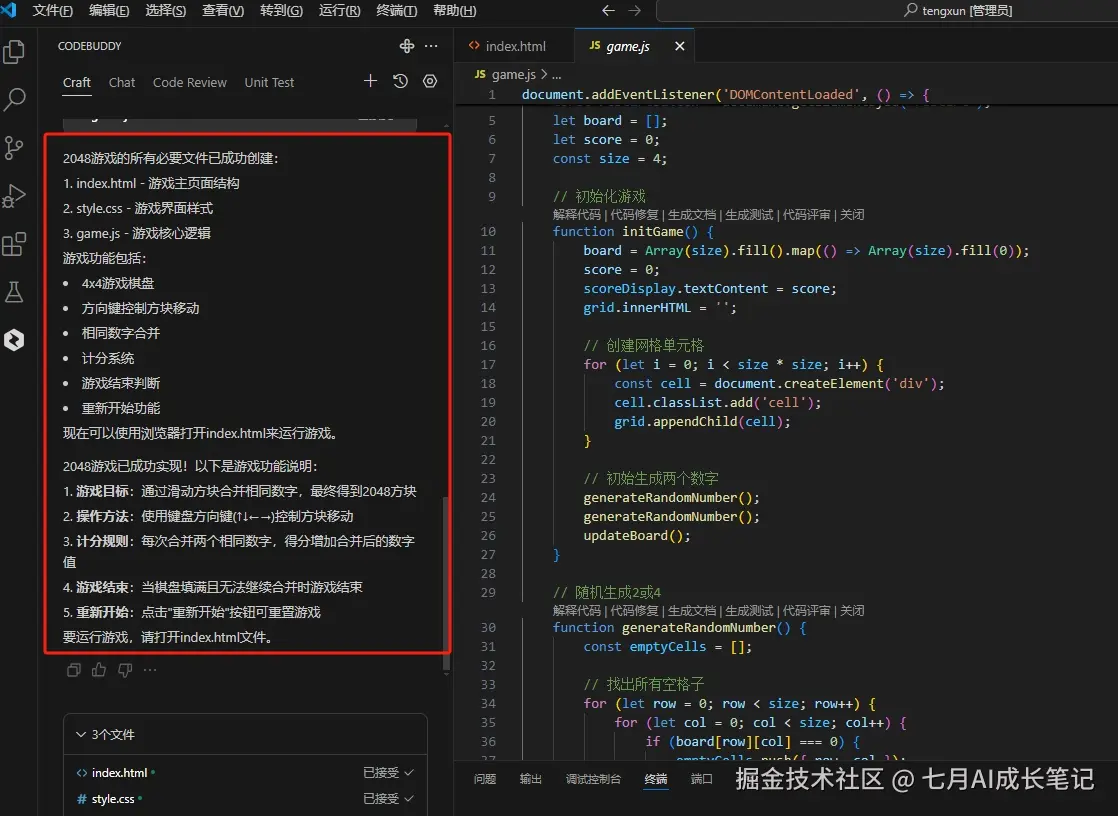Close the game.js editor tab
The height and width of the screenshot is (816, 1118).
tap(679, 46)
